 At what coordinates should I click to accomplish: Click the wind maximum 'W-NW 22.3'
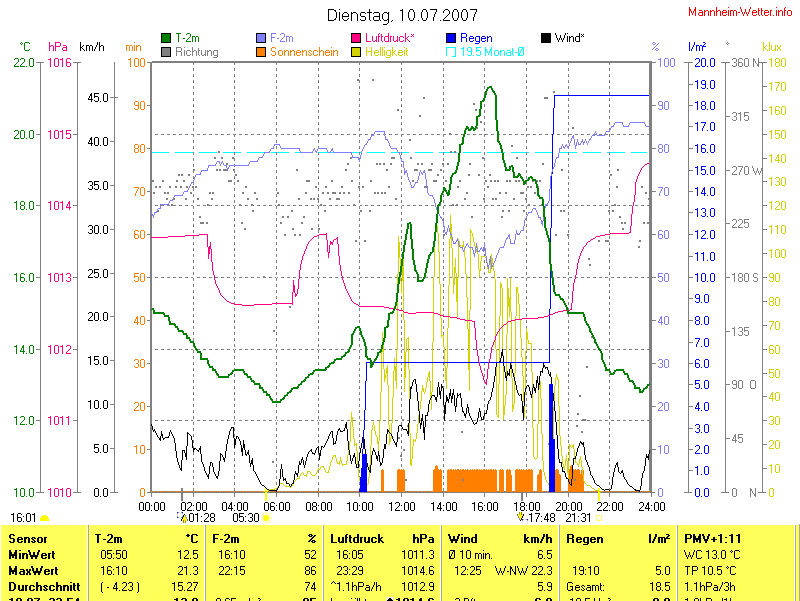pos(523,570)
